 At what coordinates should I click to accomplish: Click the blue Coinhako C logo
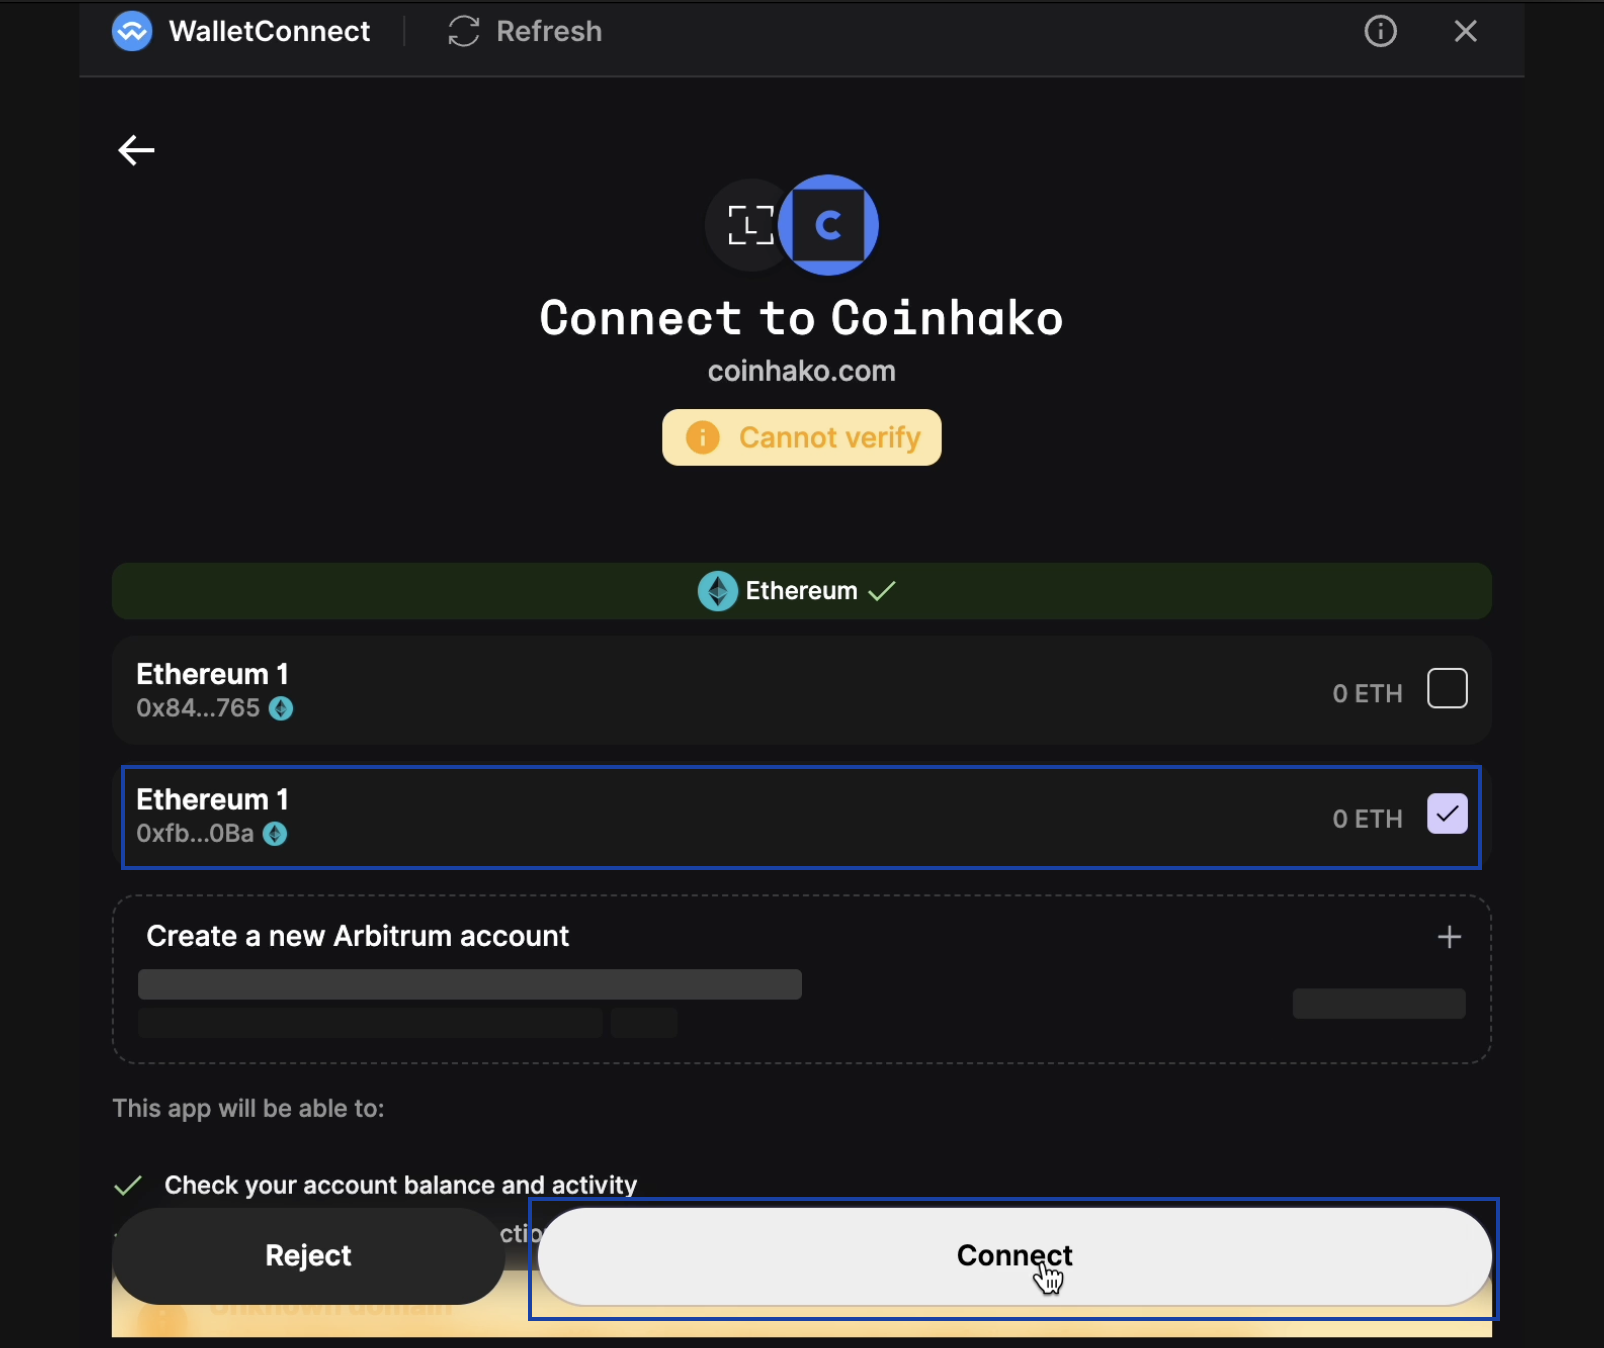(829, 225)
